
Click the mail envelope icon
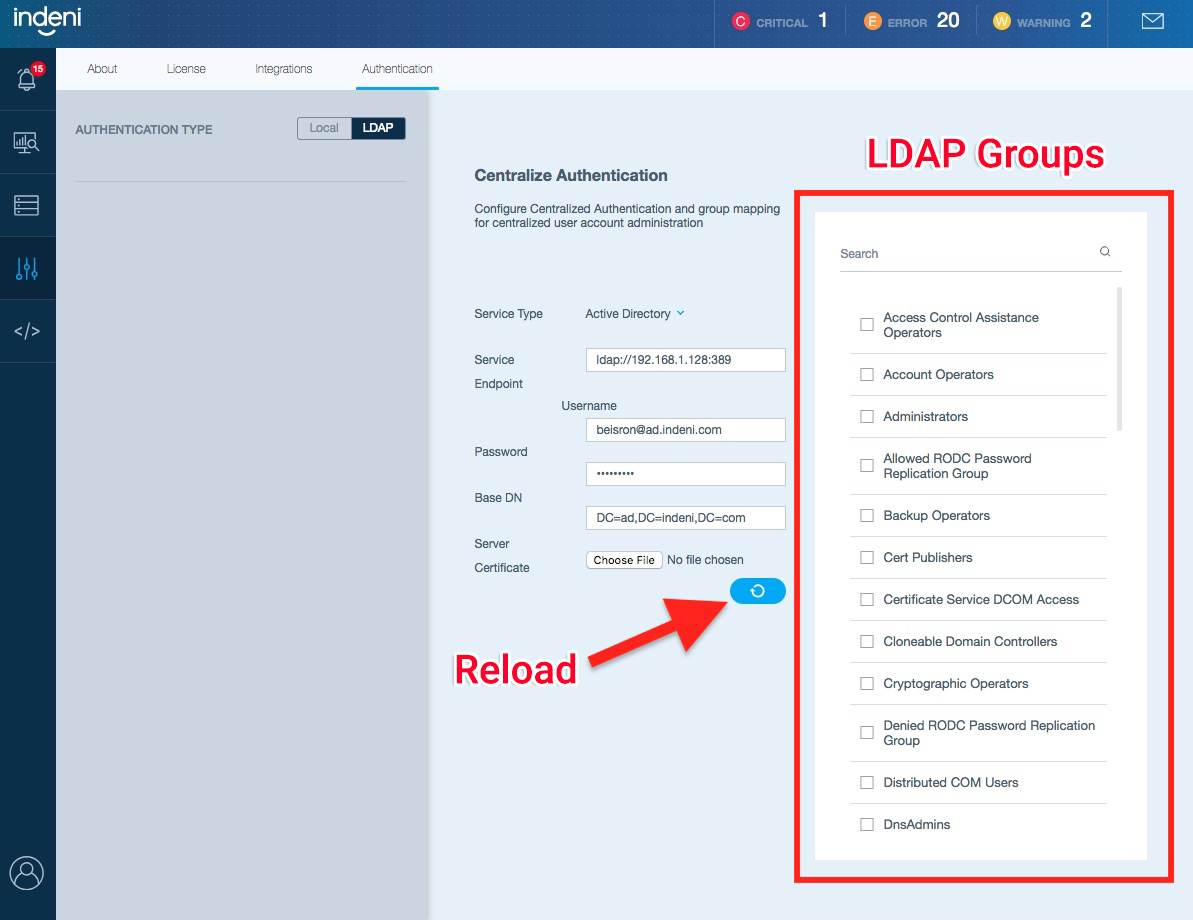click(x=1152, y=21)
